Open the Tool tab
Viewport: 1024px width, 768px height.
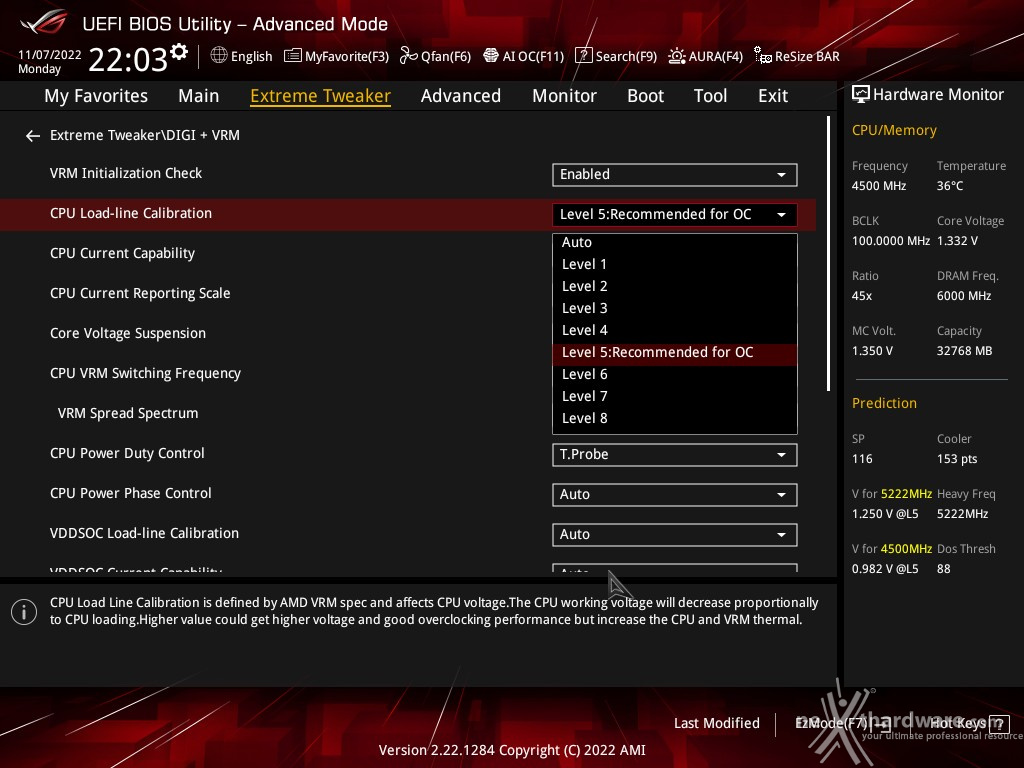tap(711, 96)
